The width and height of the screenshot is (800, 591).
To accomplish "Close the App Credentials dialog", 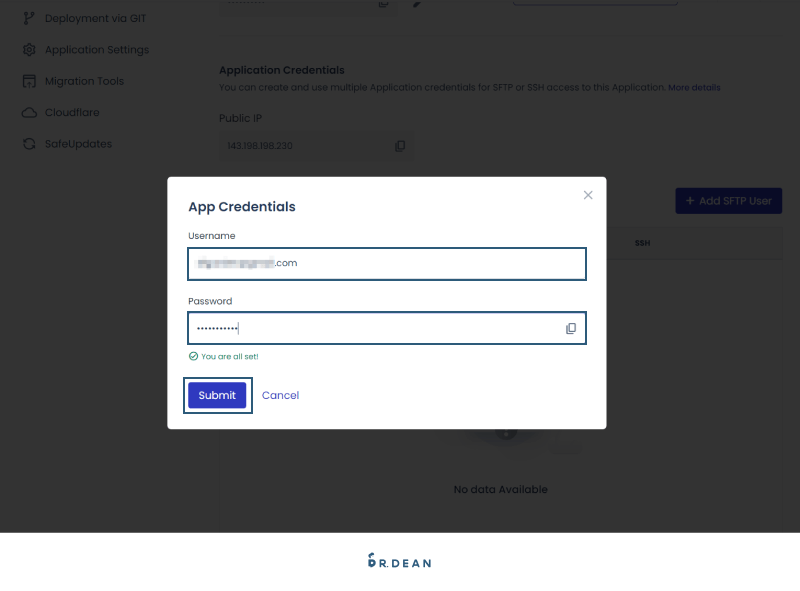I will pos(588,195).
